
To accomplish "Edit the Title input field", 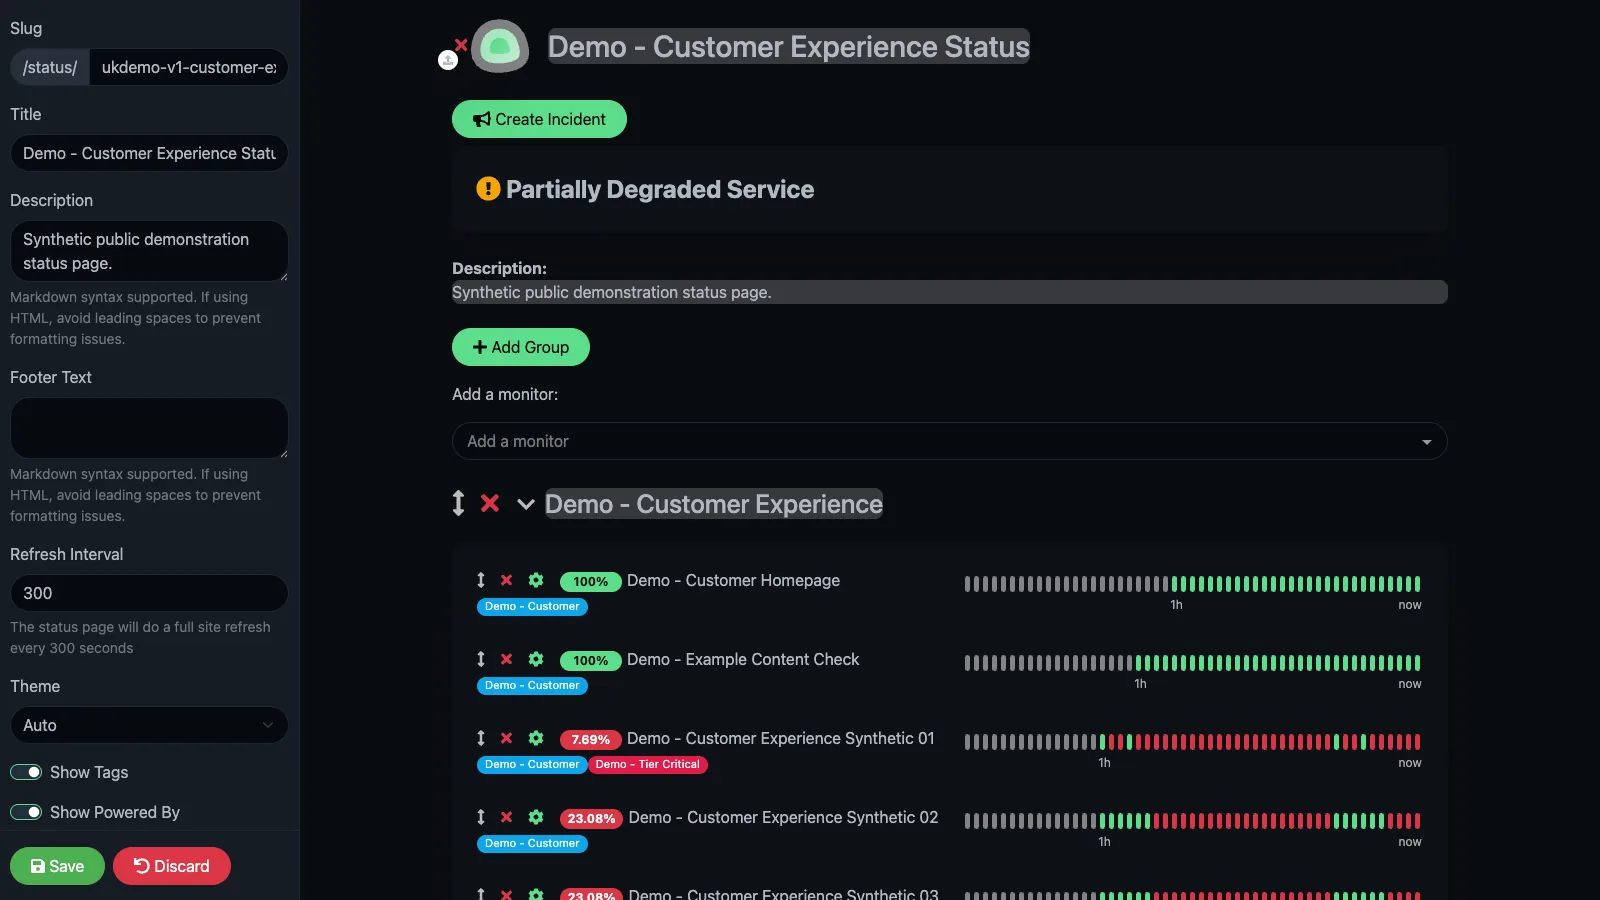I will pos(149,153).
